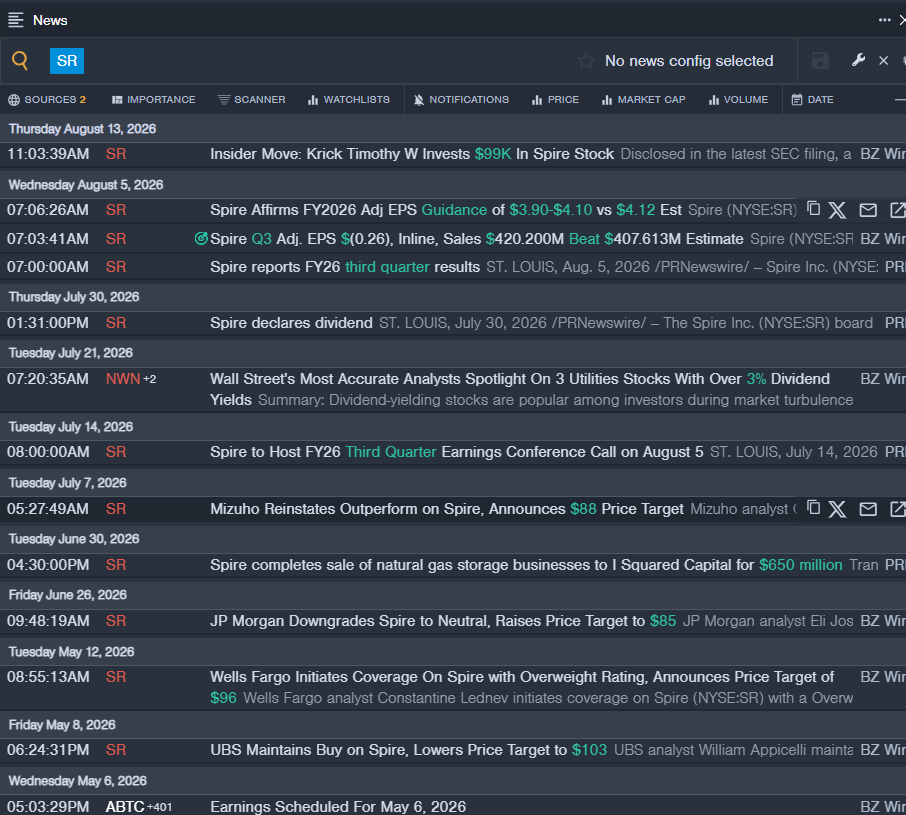The width and height of the screenshot is (906, 815).
Task: Share Spire Affirms FY2026 Guidance on X
Action: coord(837,210)
